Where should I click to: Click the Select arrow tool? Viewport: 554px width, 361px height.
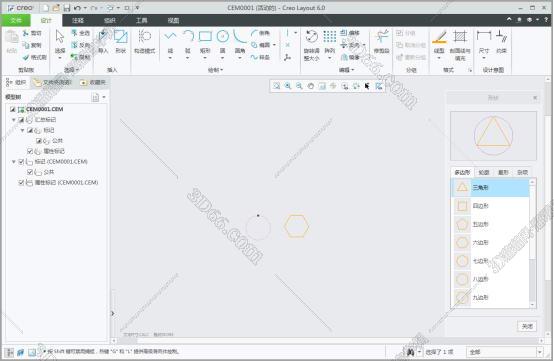pos(60,37)
